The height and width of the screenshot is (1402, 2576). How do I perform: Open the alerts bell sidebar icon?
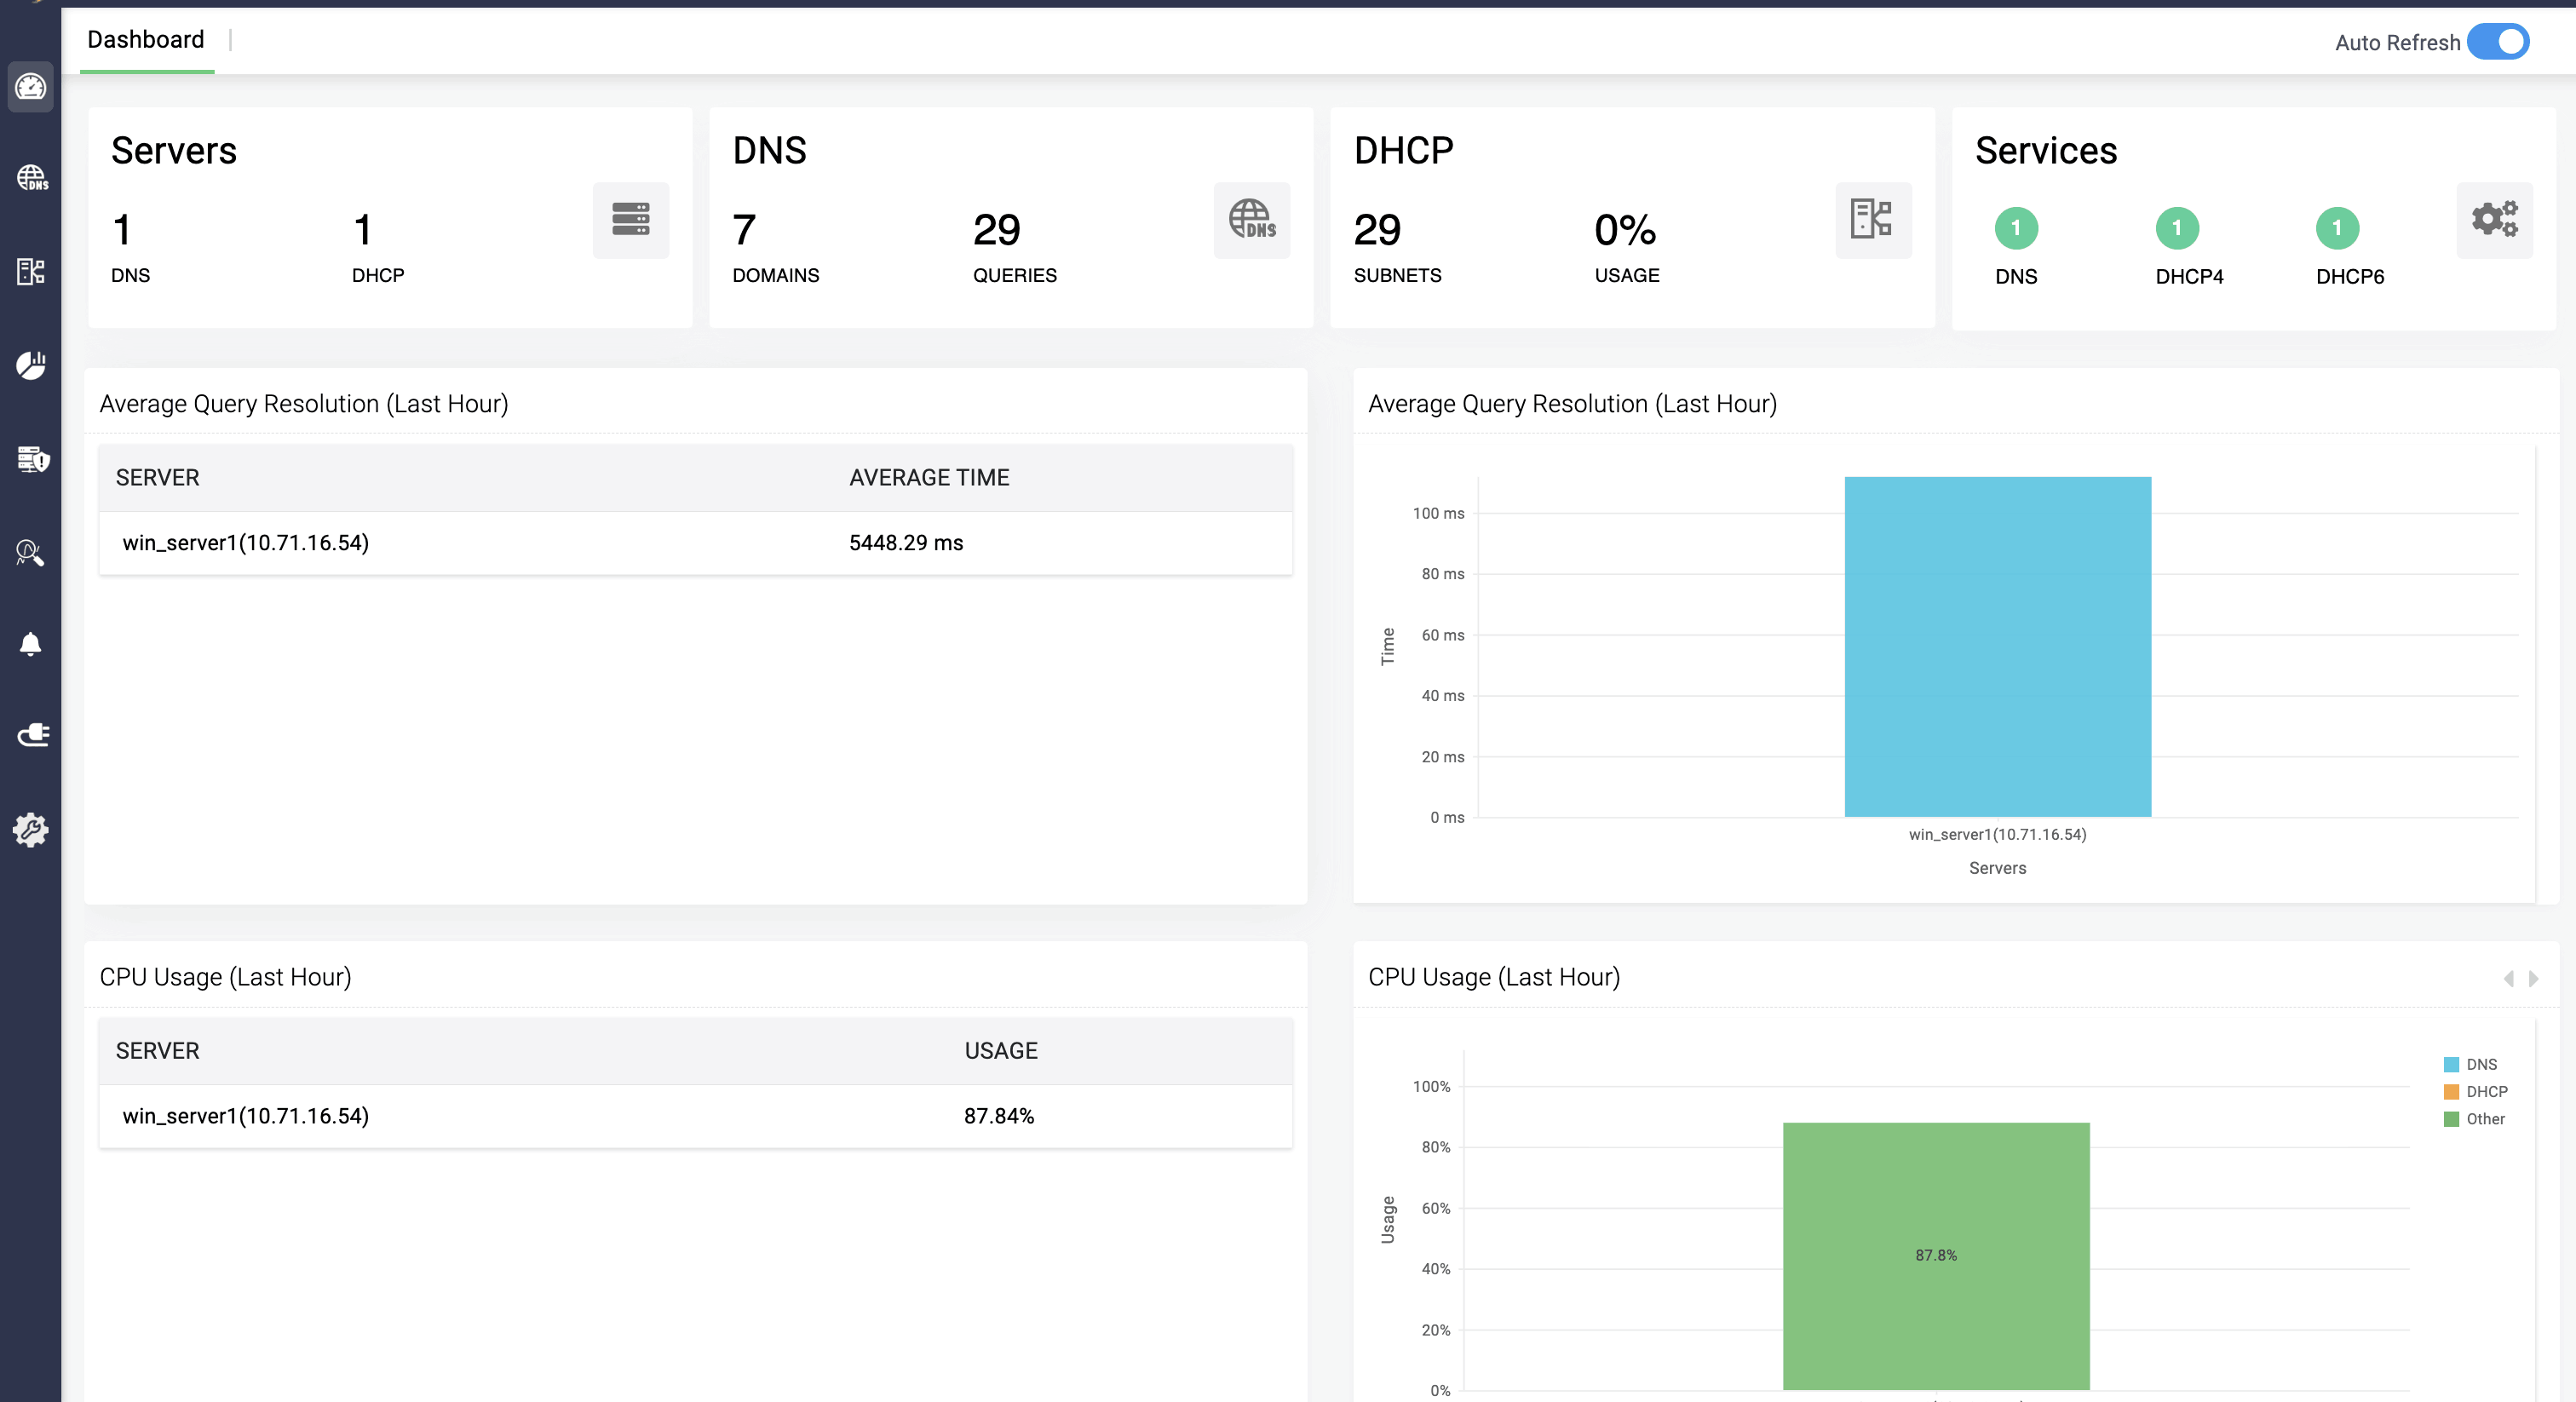pyautogui.click(x=31, y=644)
